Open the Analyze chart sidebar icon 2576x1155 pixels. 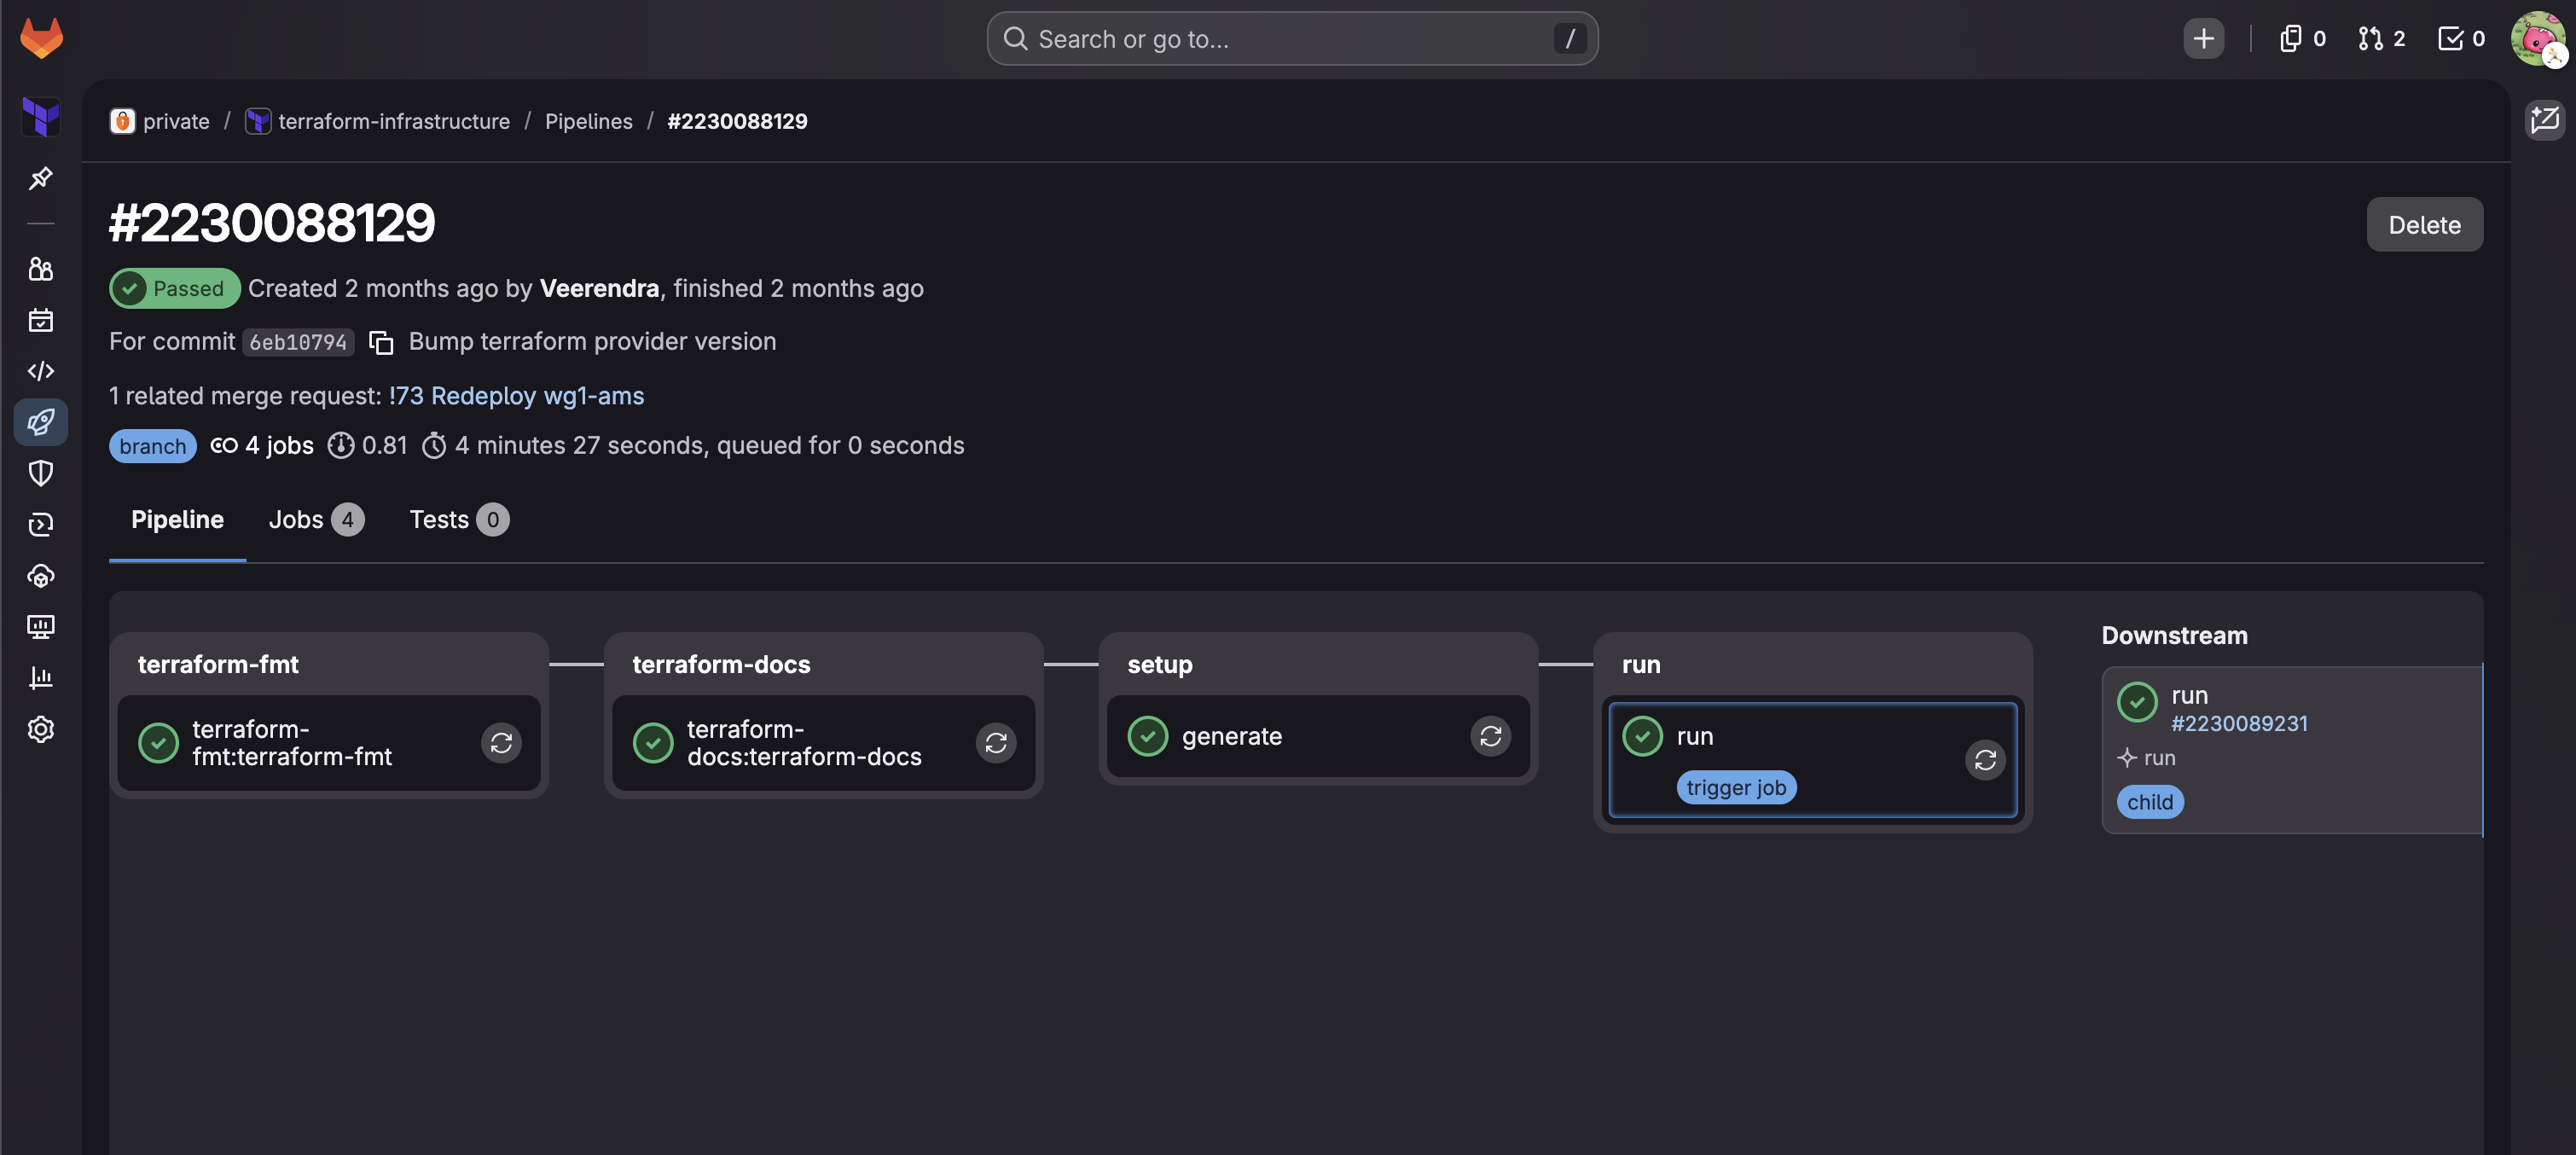pyautogui.click(x=41, y=678)
